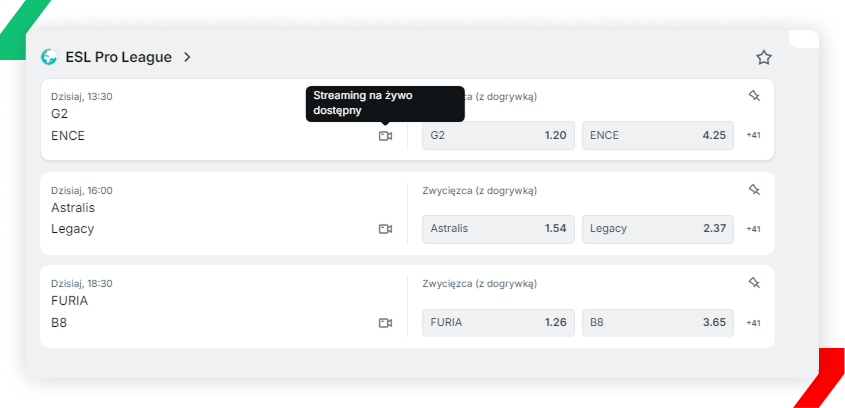Open live stream camera for FURIA vs B8
This screenshot has height=408, width=845.
385,323
